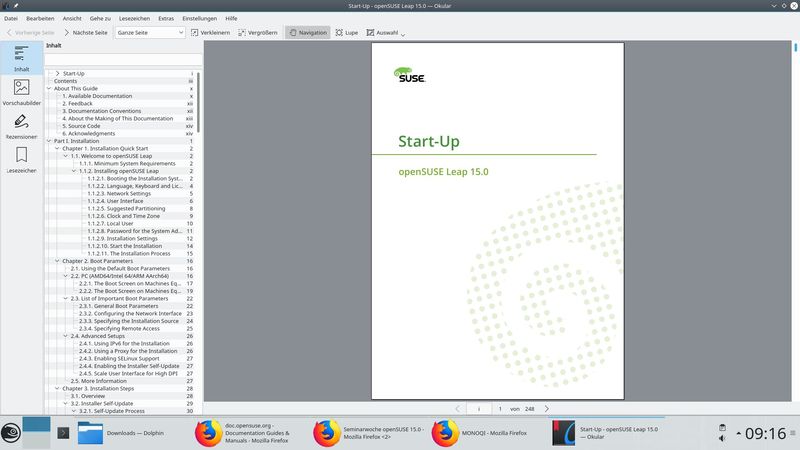Collapse the About This Guide section
The height and width of the screenshot is (450, 800).
tap(49, 88)
